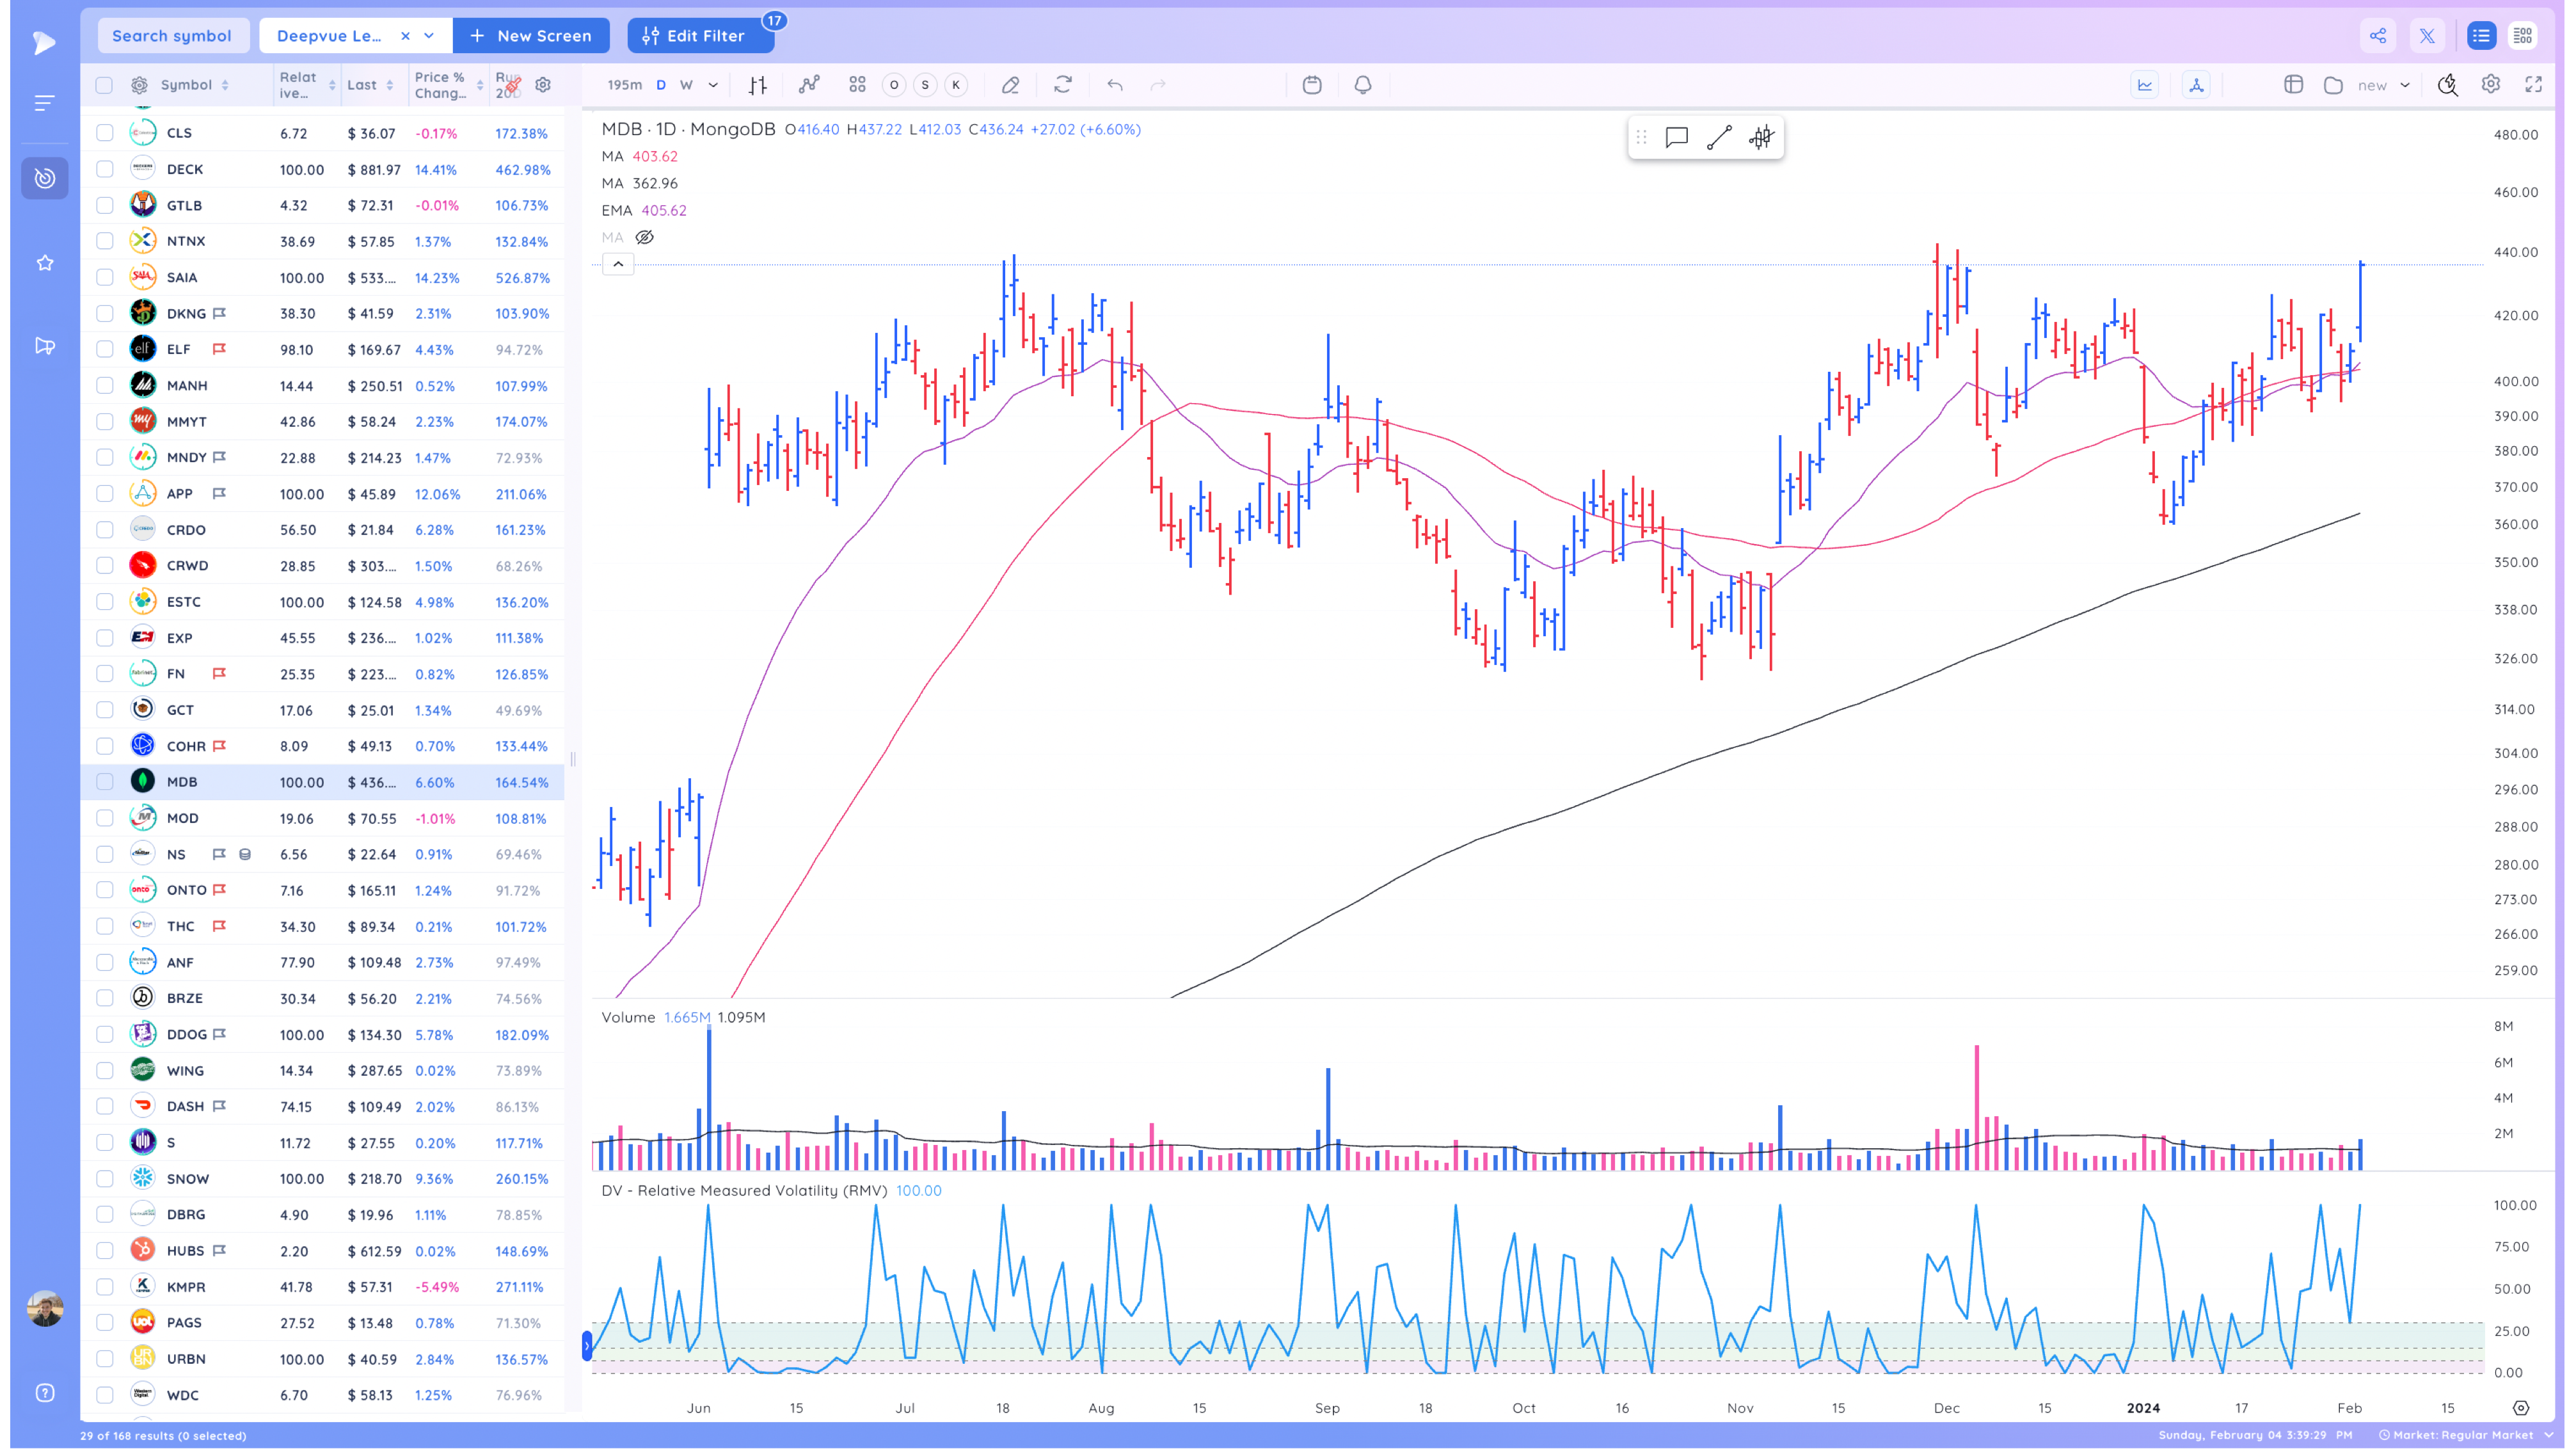Open the calendar date icon
The width and height of the screenshot is (2576, 1449).
click(1312, 85)
